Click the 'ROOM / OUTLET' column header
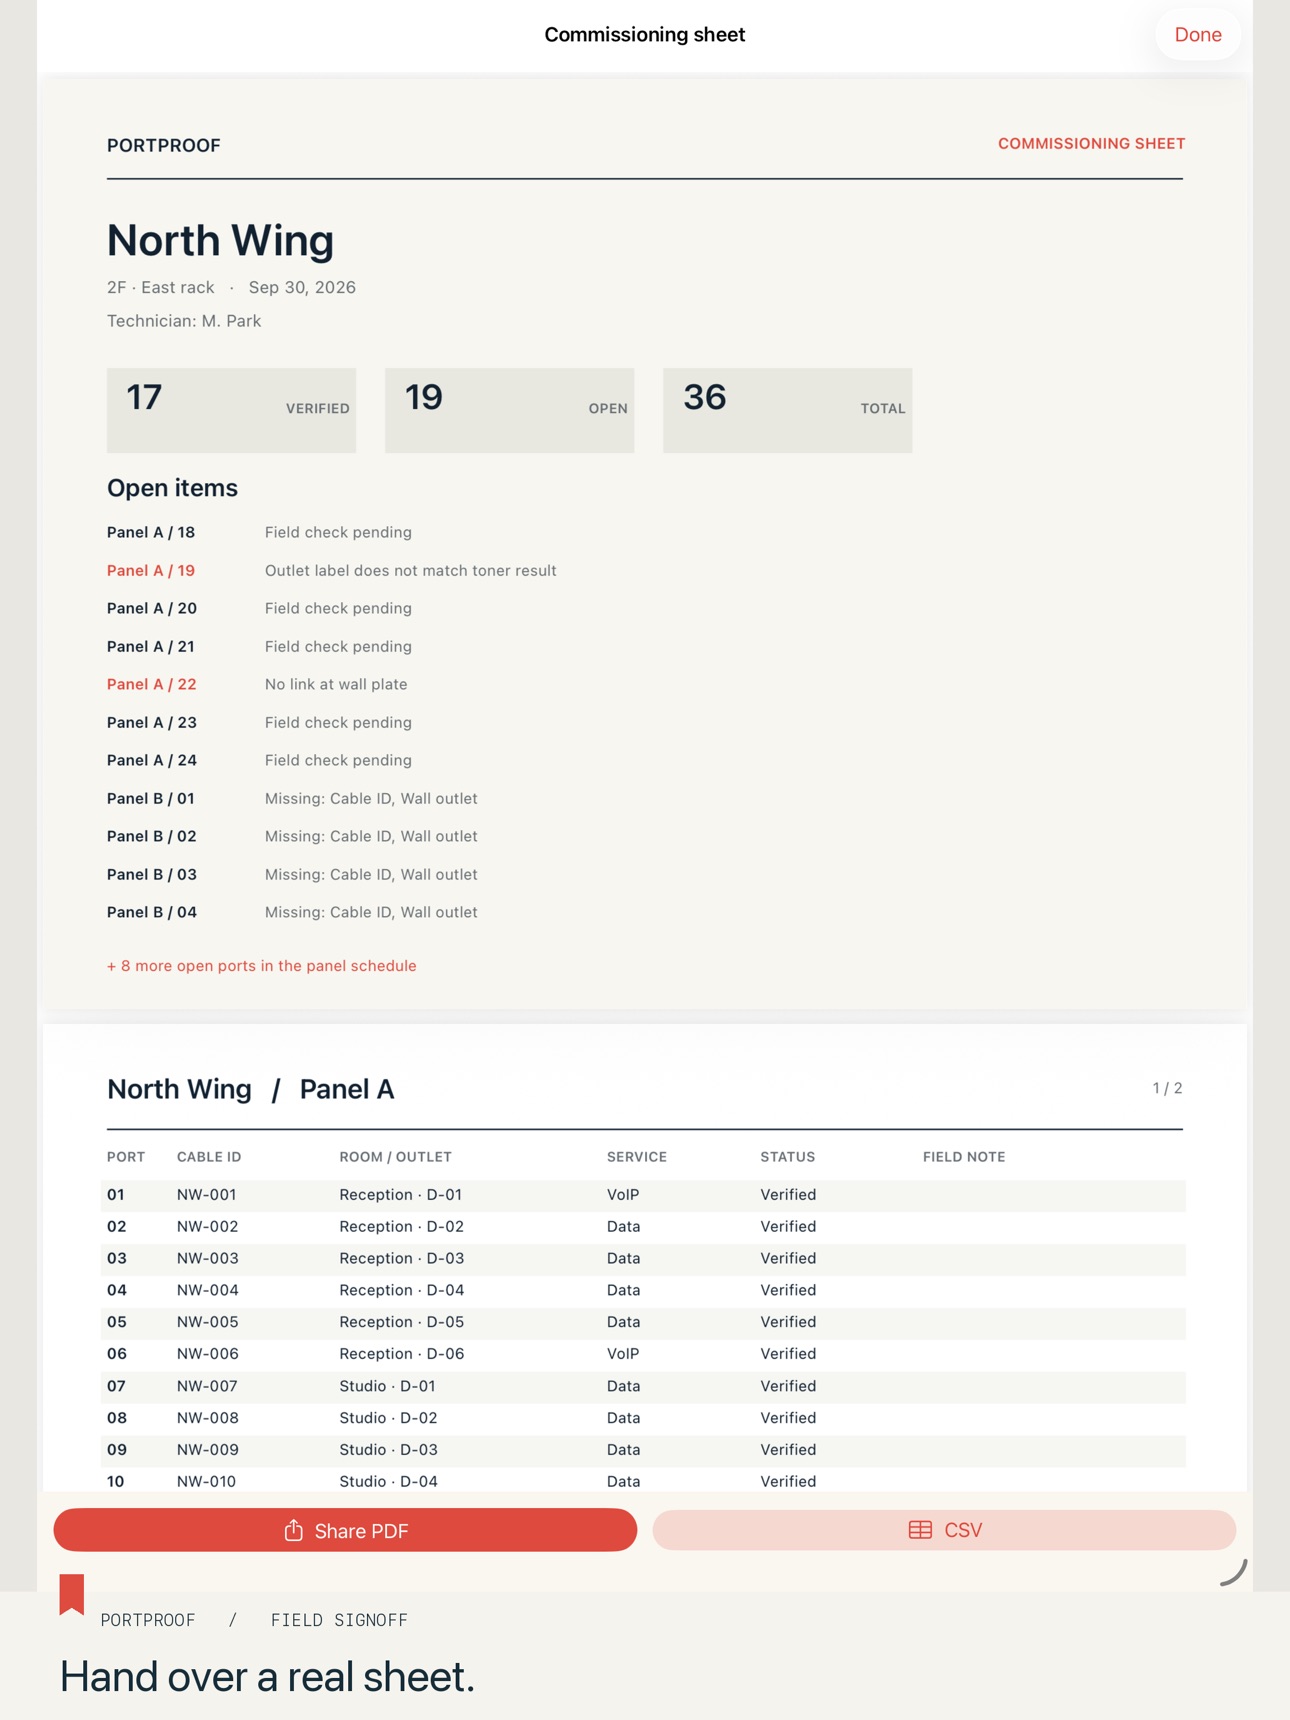 [395, 1157]
